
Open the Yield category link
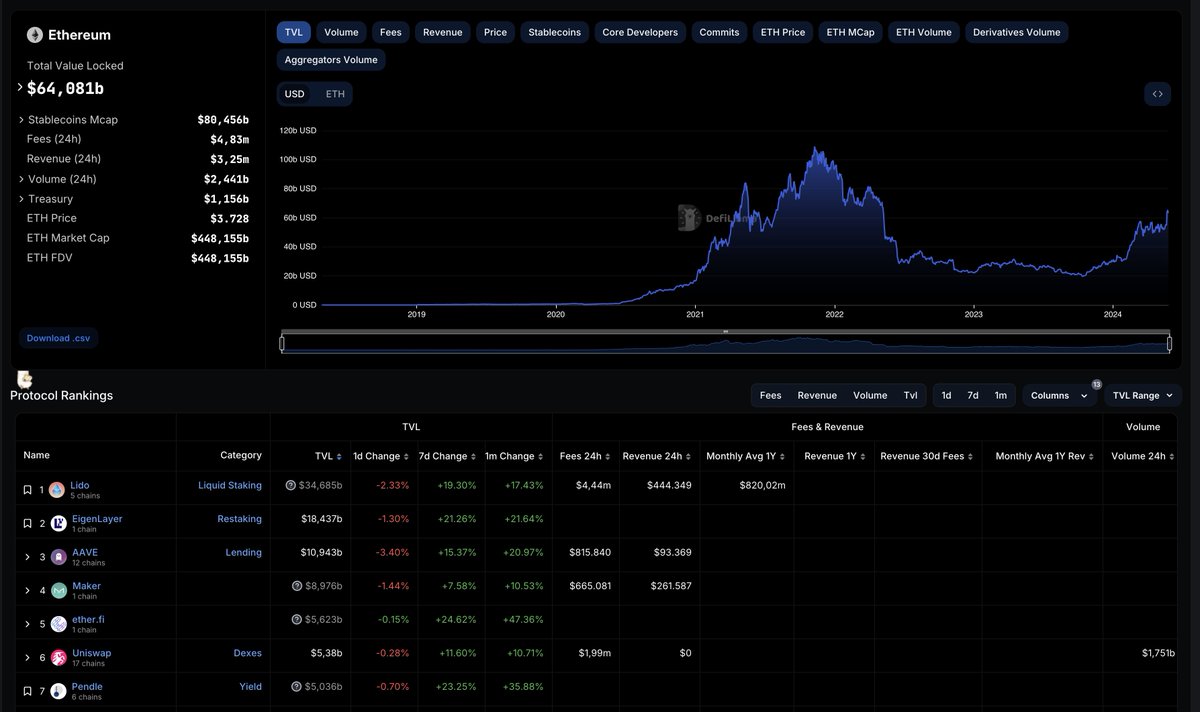pos(250,687)
